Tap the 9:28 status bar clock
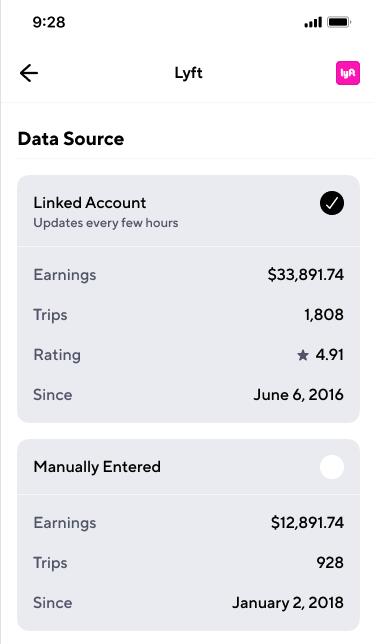 (x=49, y=22)
